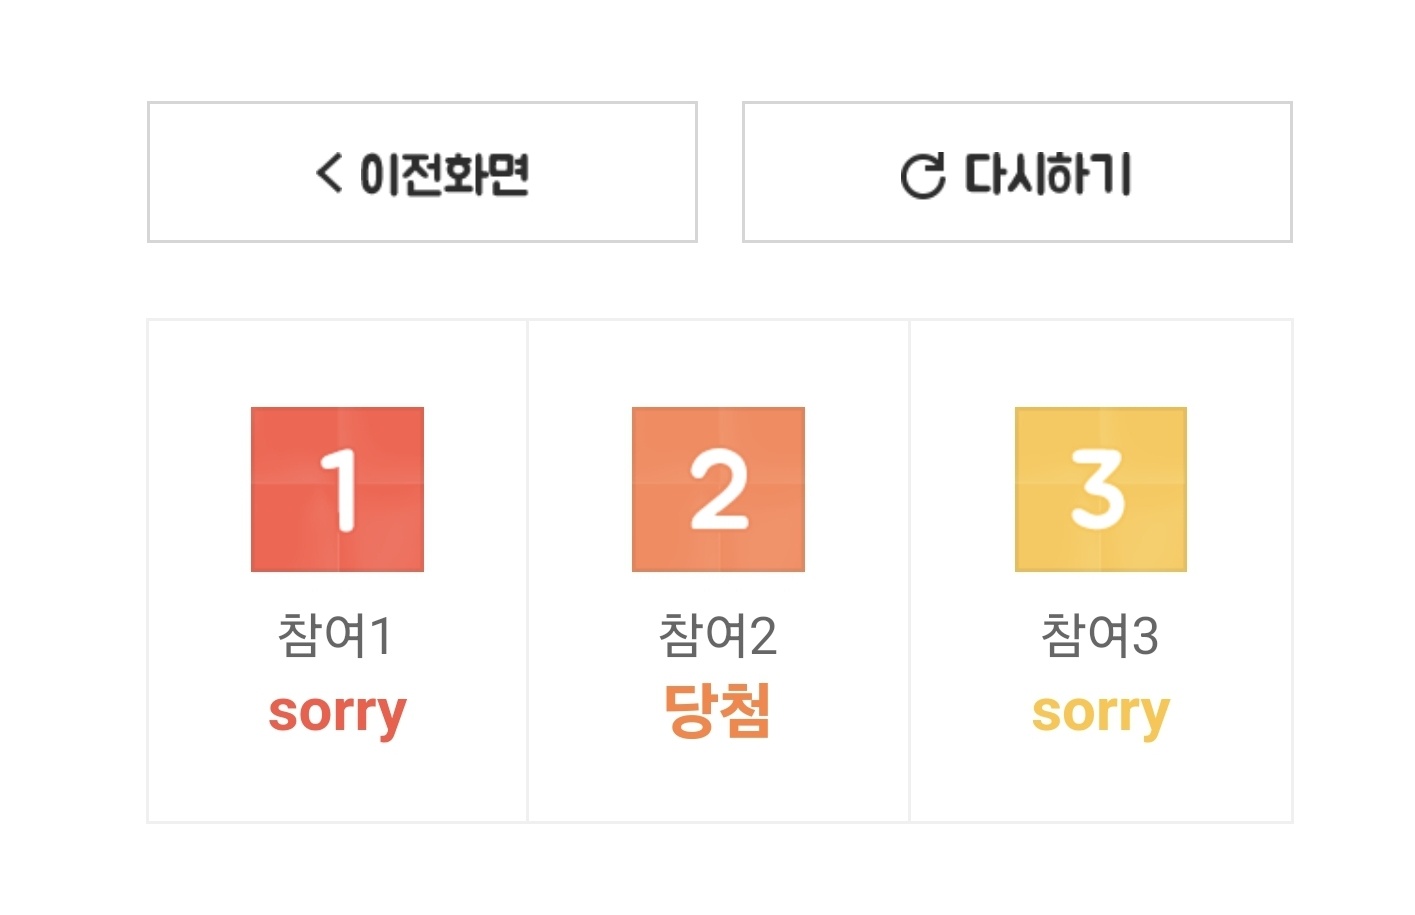Select the yellow number 3 tile
The height and width of the screenshot is (915, 1415).
1100,489
